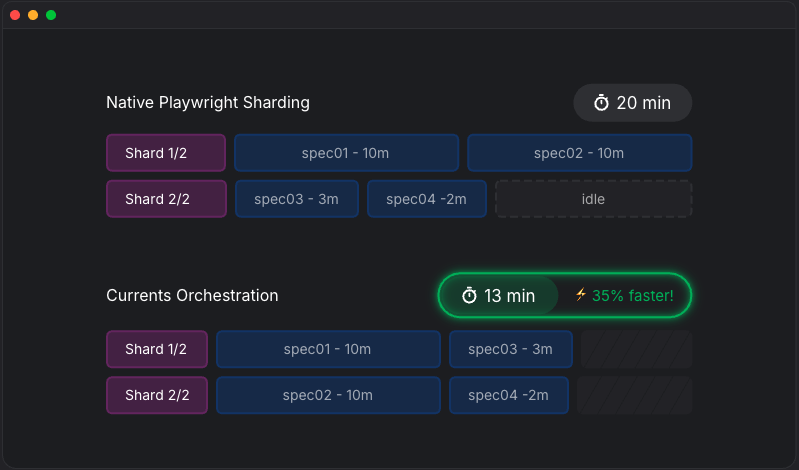Click the Currents Orchestration heading
This screenshot has height=470, width=799.
click(x=192, y=296)
